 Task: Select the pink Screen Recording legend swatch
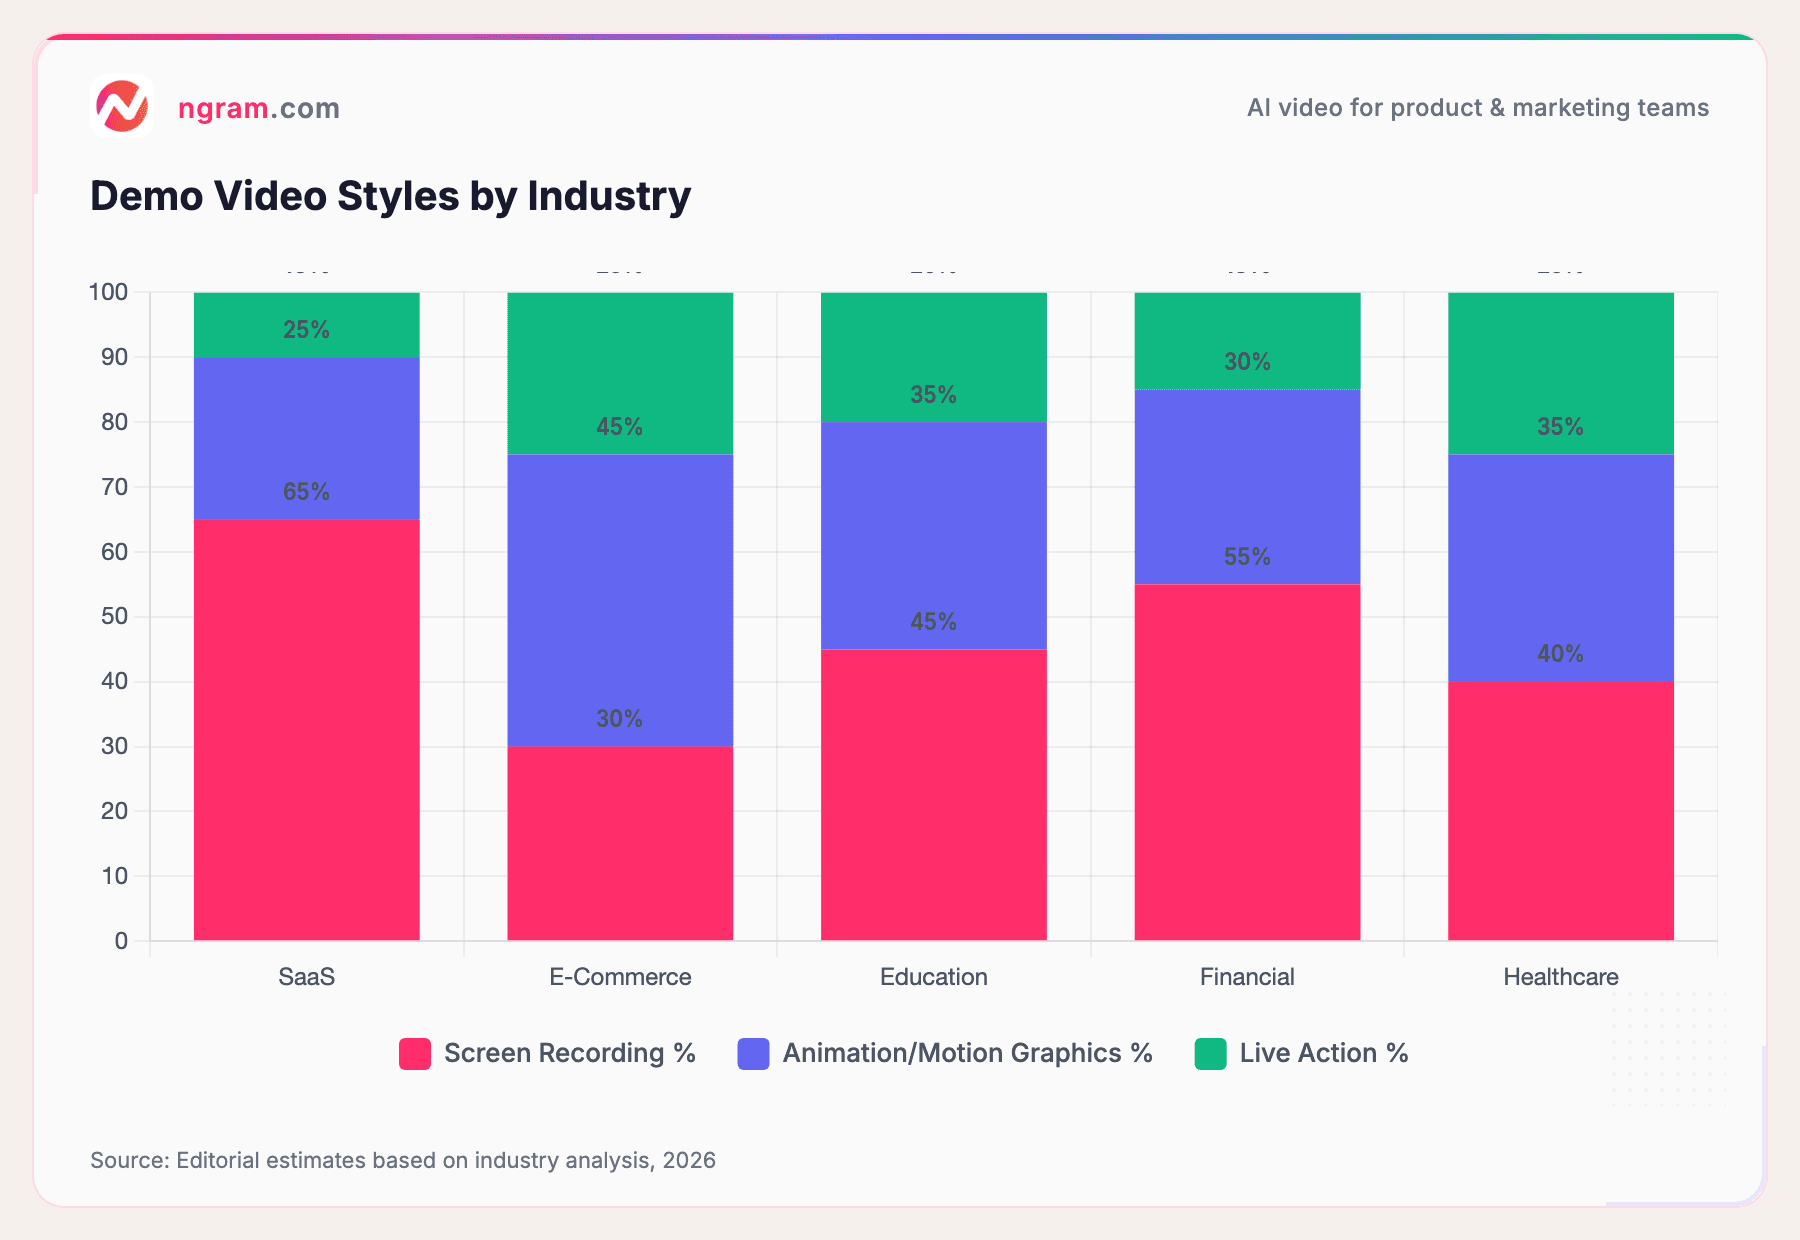[x=413, y=1053]
